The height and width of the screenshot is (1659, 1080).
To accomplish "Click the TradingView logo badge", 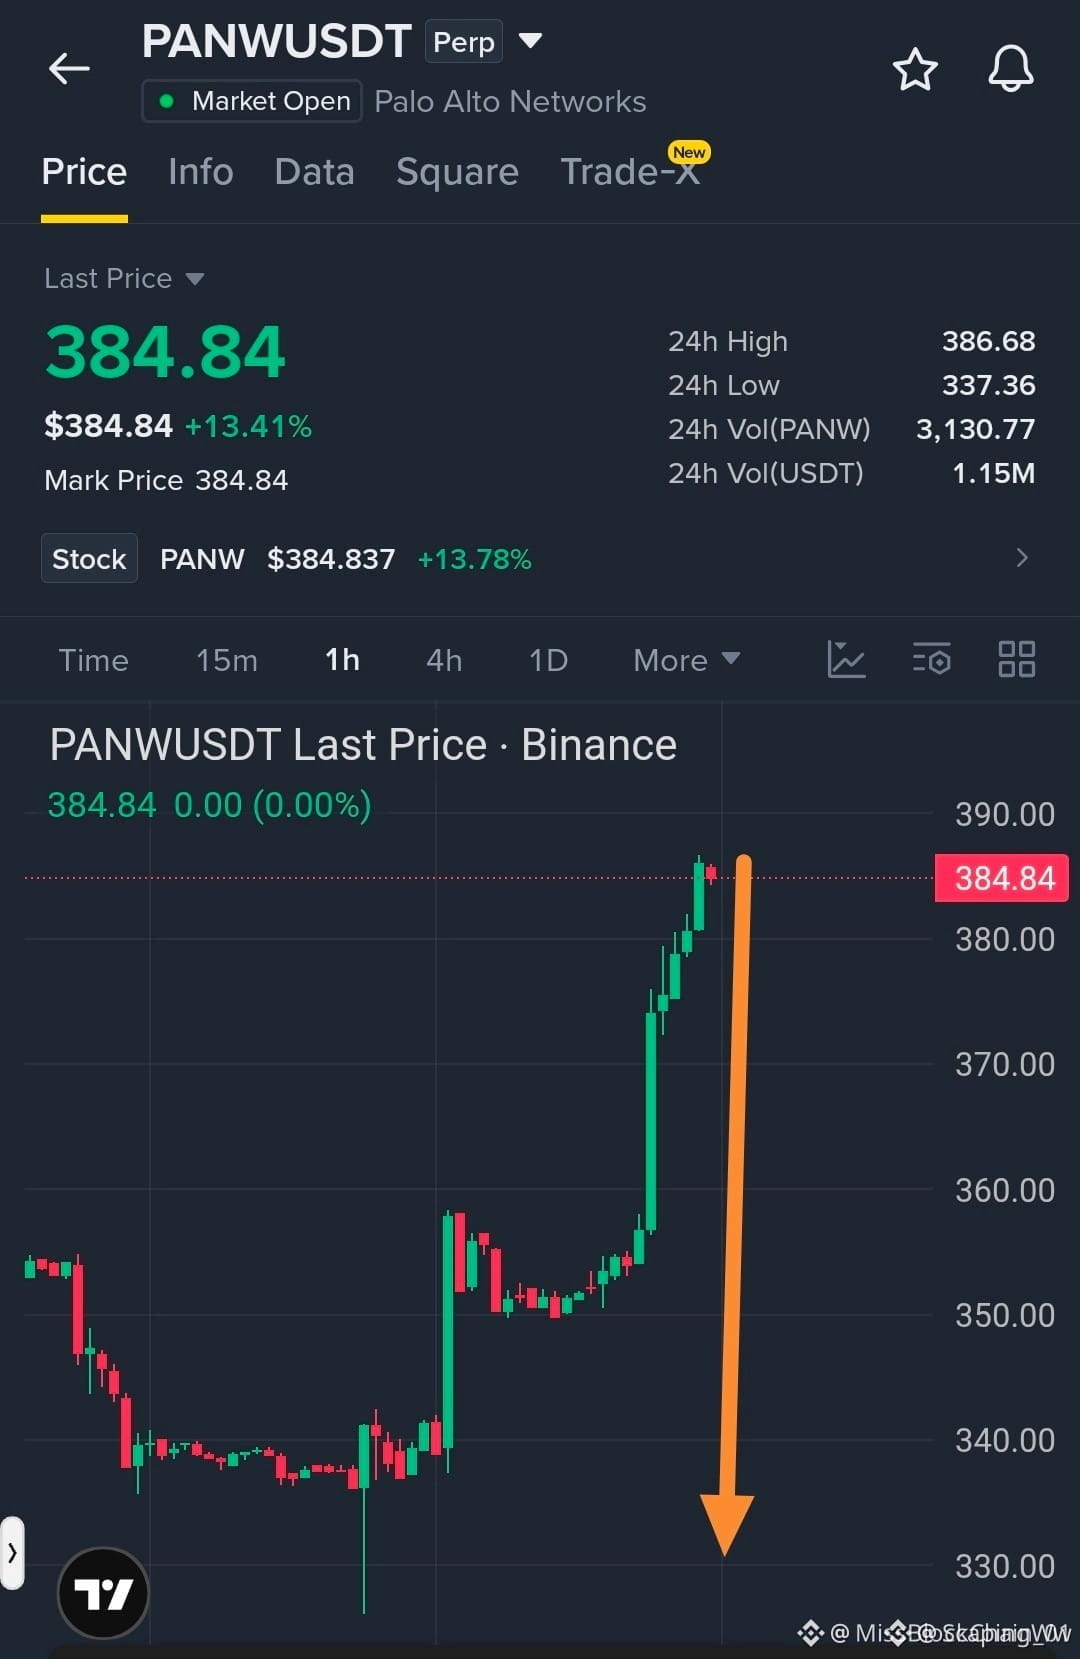I will coord(104,1593).
